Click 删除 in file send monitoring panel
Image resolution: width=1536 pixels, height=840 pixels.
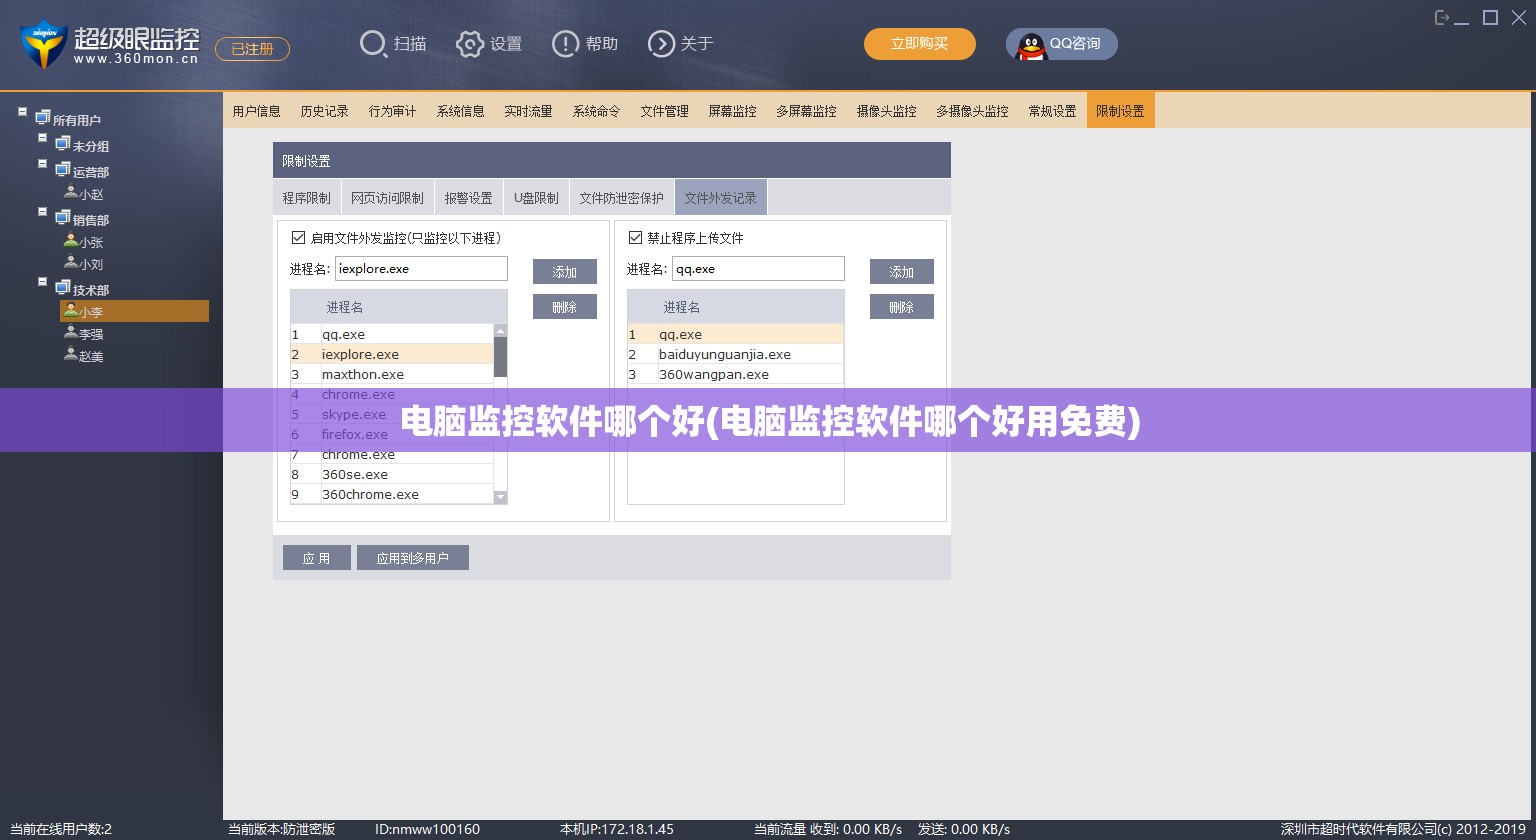tap(565, 307)
